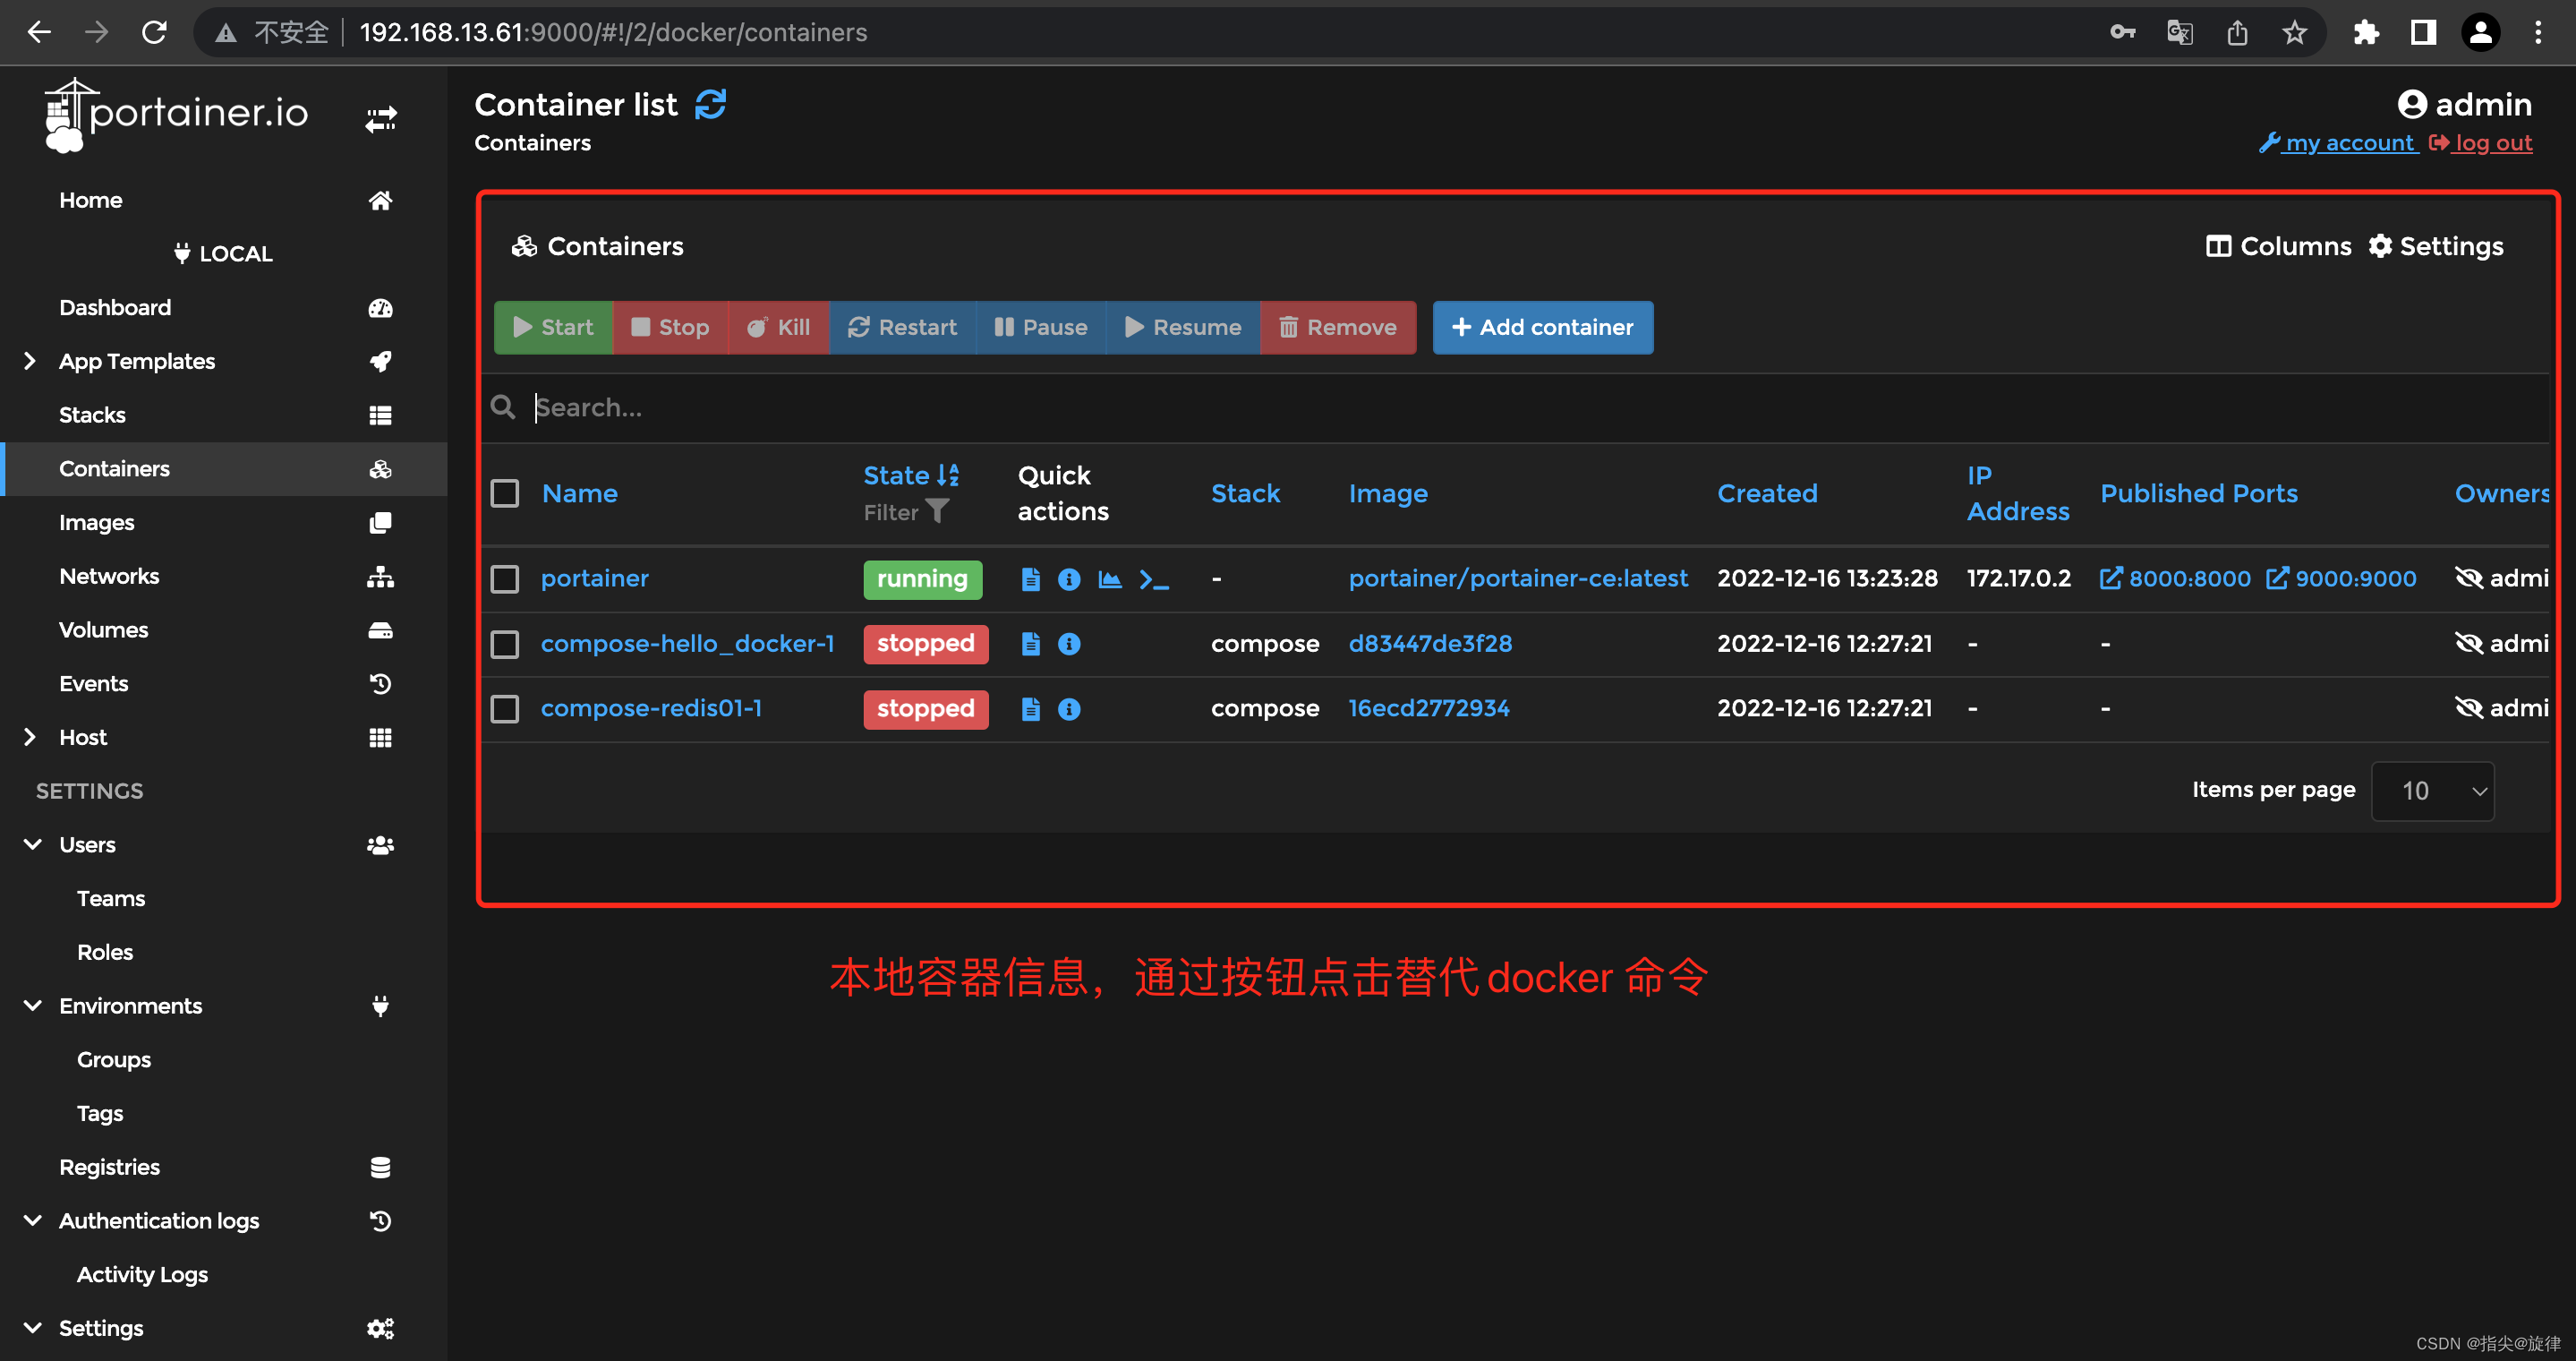This screenshot has width=2576, height=1361.
Task: Inspect icon for compose-redis01-1 container
Action: point(1069,709)
